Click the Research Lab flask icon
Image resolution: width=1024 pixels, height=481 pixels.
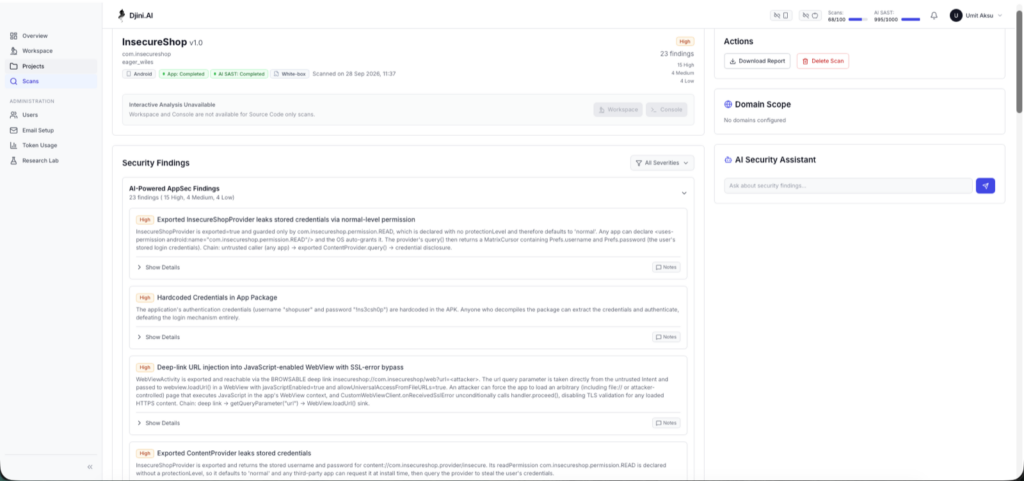[x=14, y=161]
